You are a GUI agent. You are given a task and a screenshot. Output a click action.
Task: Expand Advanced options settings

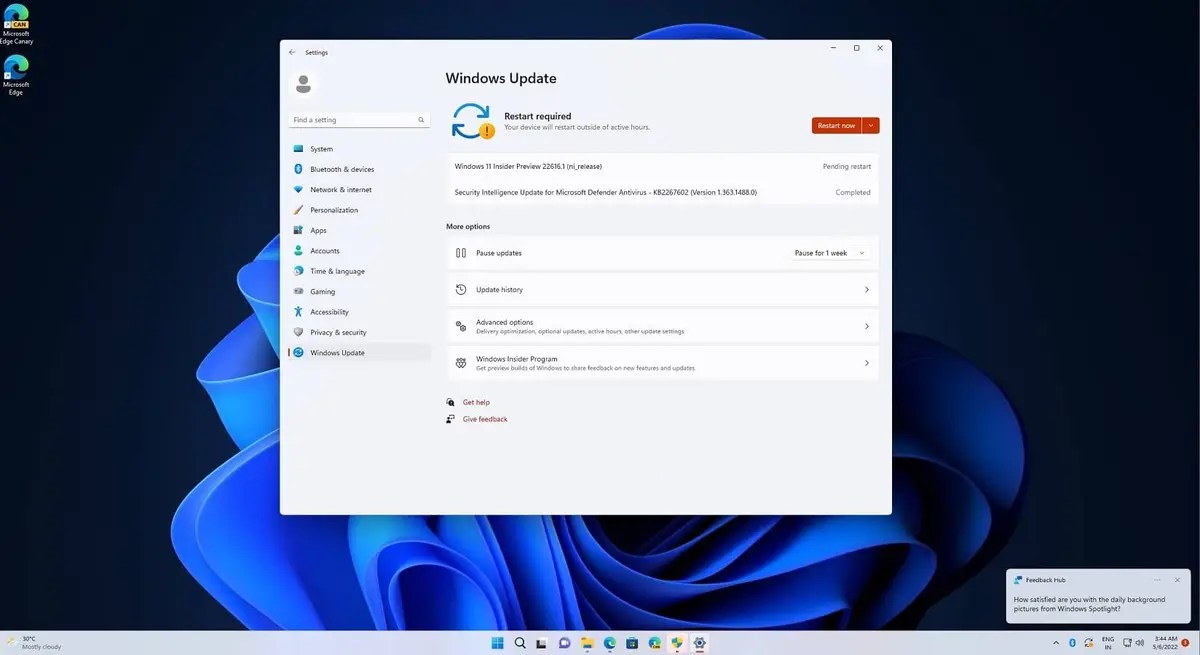(x=662, y=326)
